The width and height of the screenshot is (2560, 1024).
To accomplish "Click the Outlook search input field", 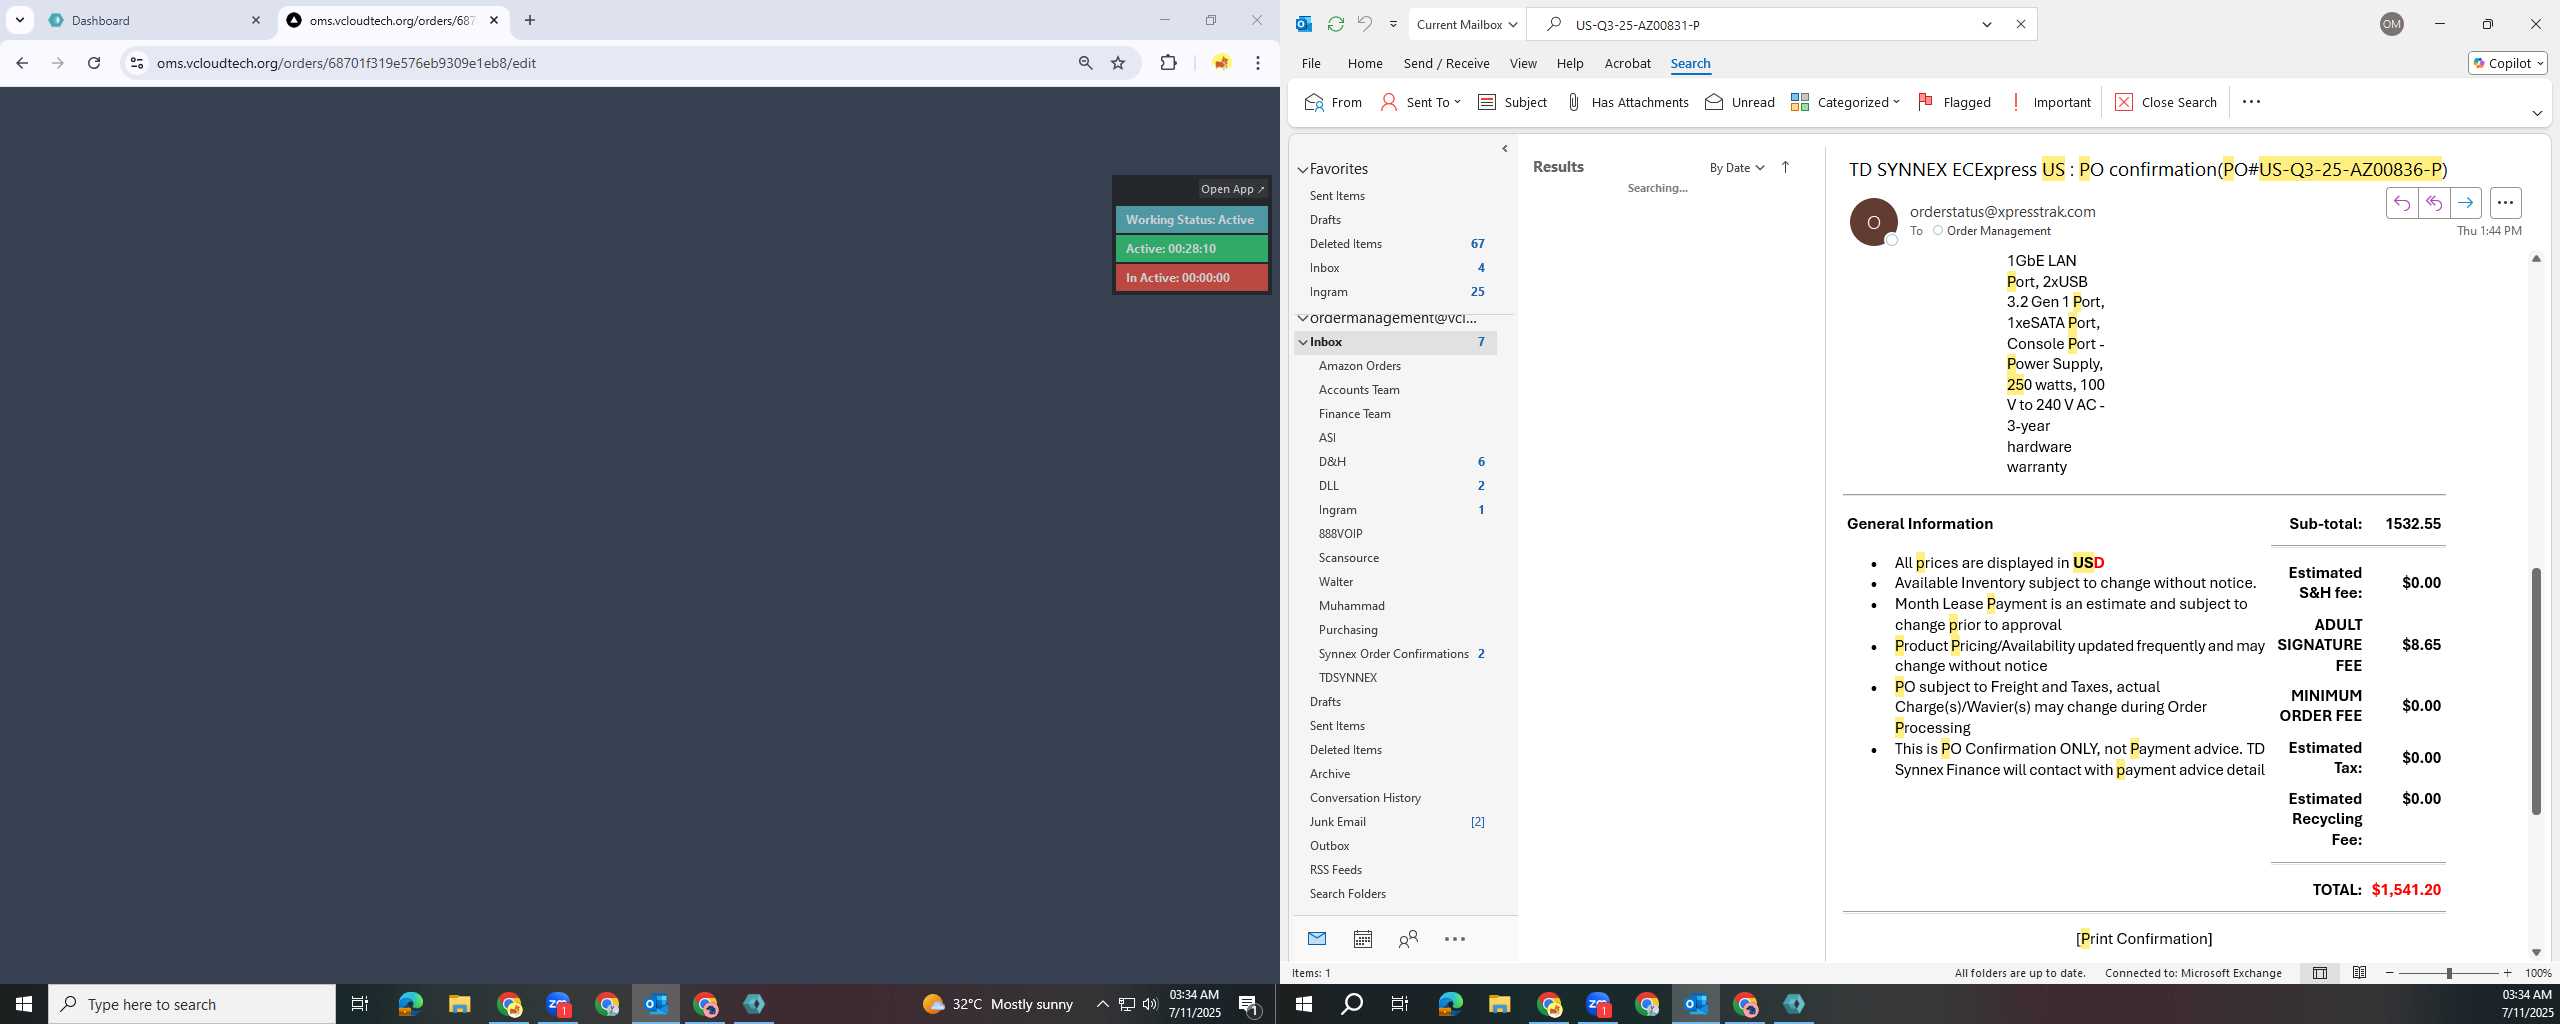I will pos(1770,24).
